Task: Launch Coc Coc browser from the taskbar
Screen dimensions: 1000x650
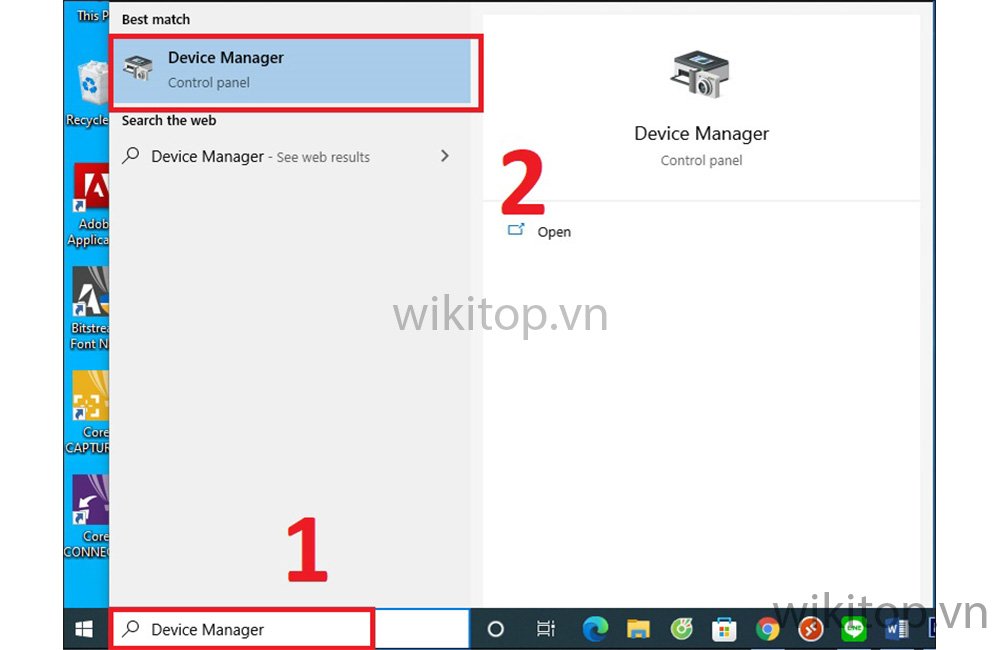Action: [681, 629]
